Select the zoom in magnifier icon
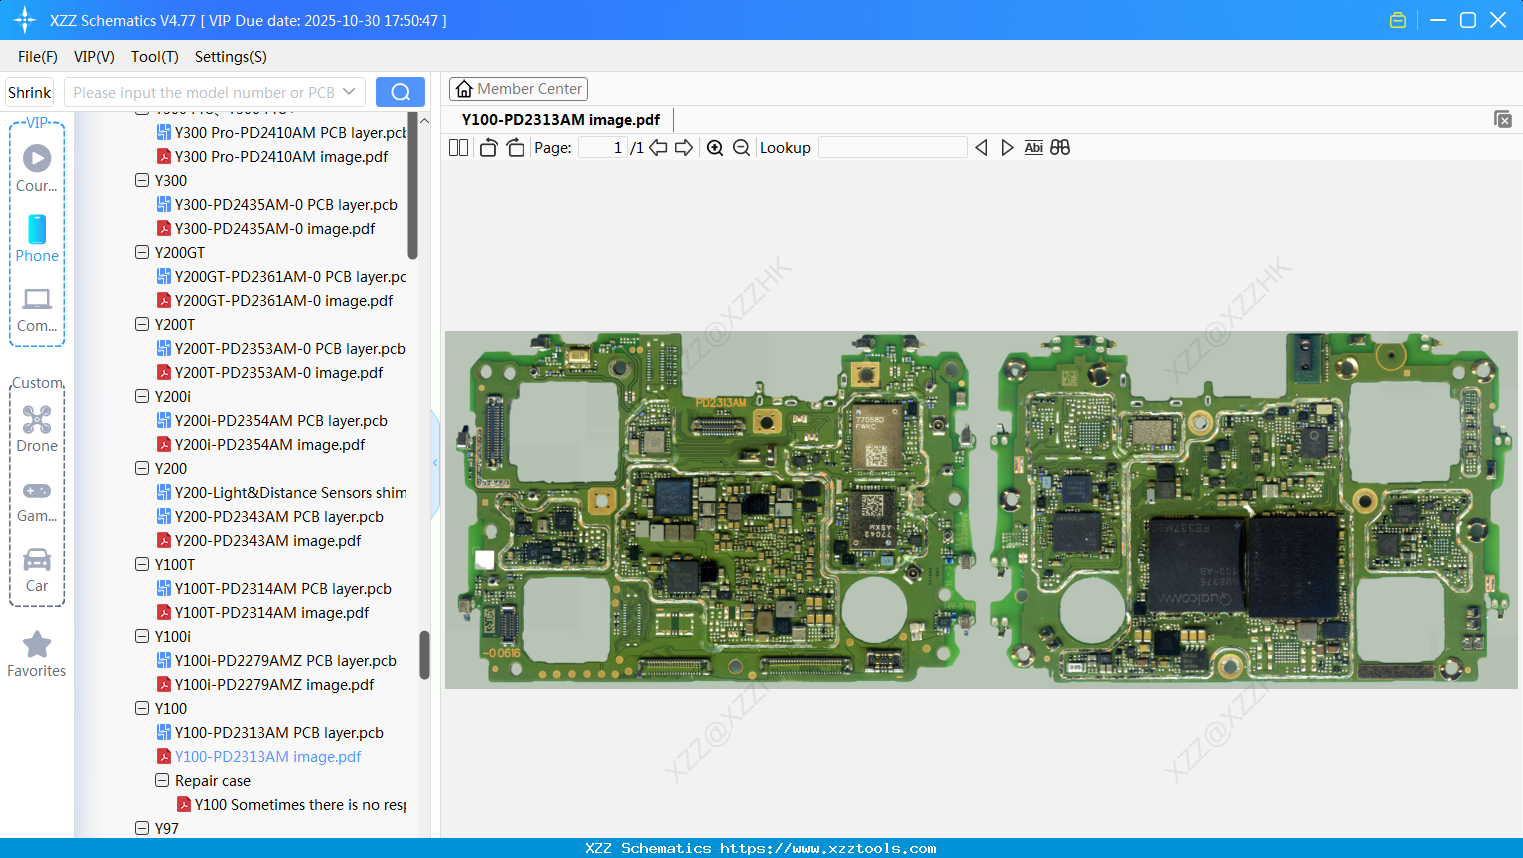1523x858 pixels. coord(715,147)
